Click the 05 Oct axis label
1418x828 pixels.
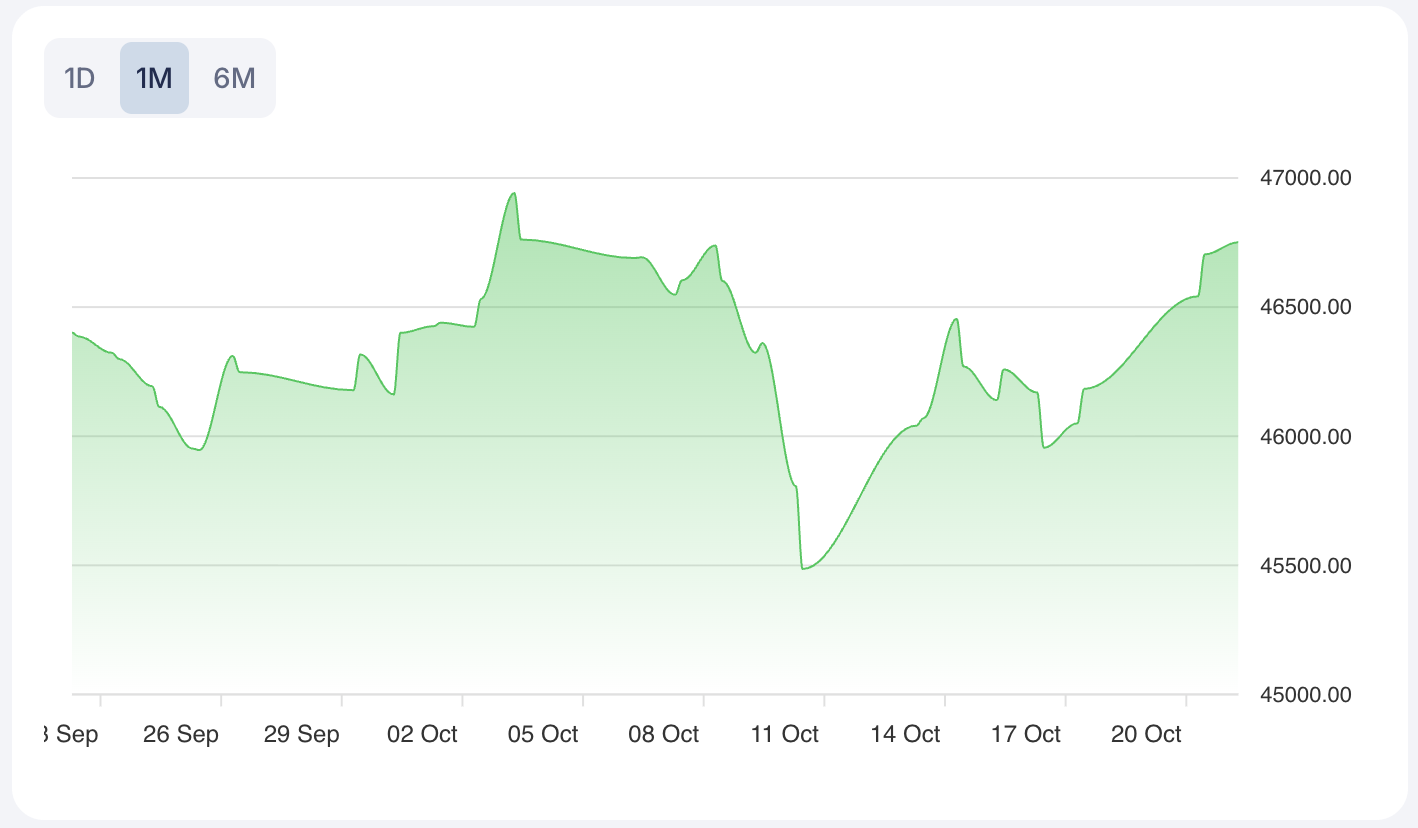click(x=543, y=734)
